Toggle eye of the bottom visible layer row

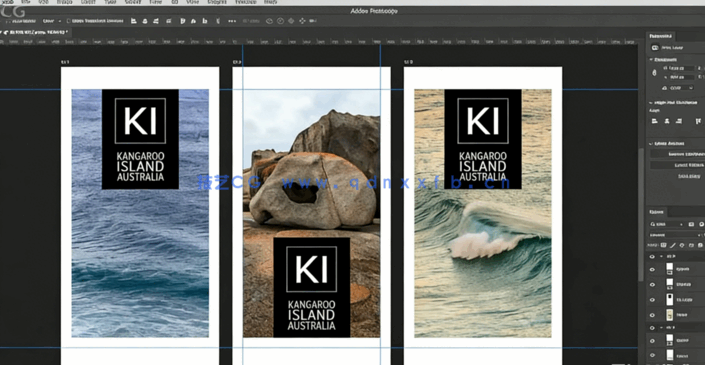652,355
